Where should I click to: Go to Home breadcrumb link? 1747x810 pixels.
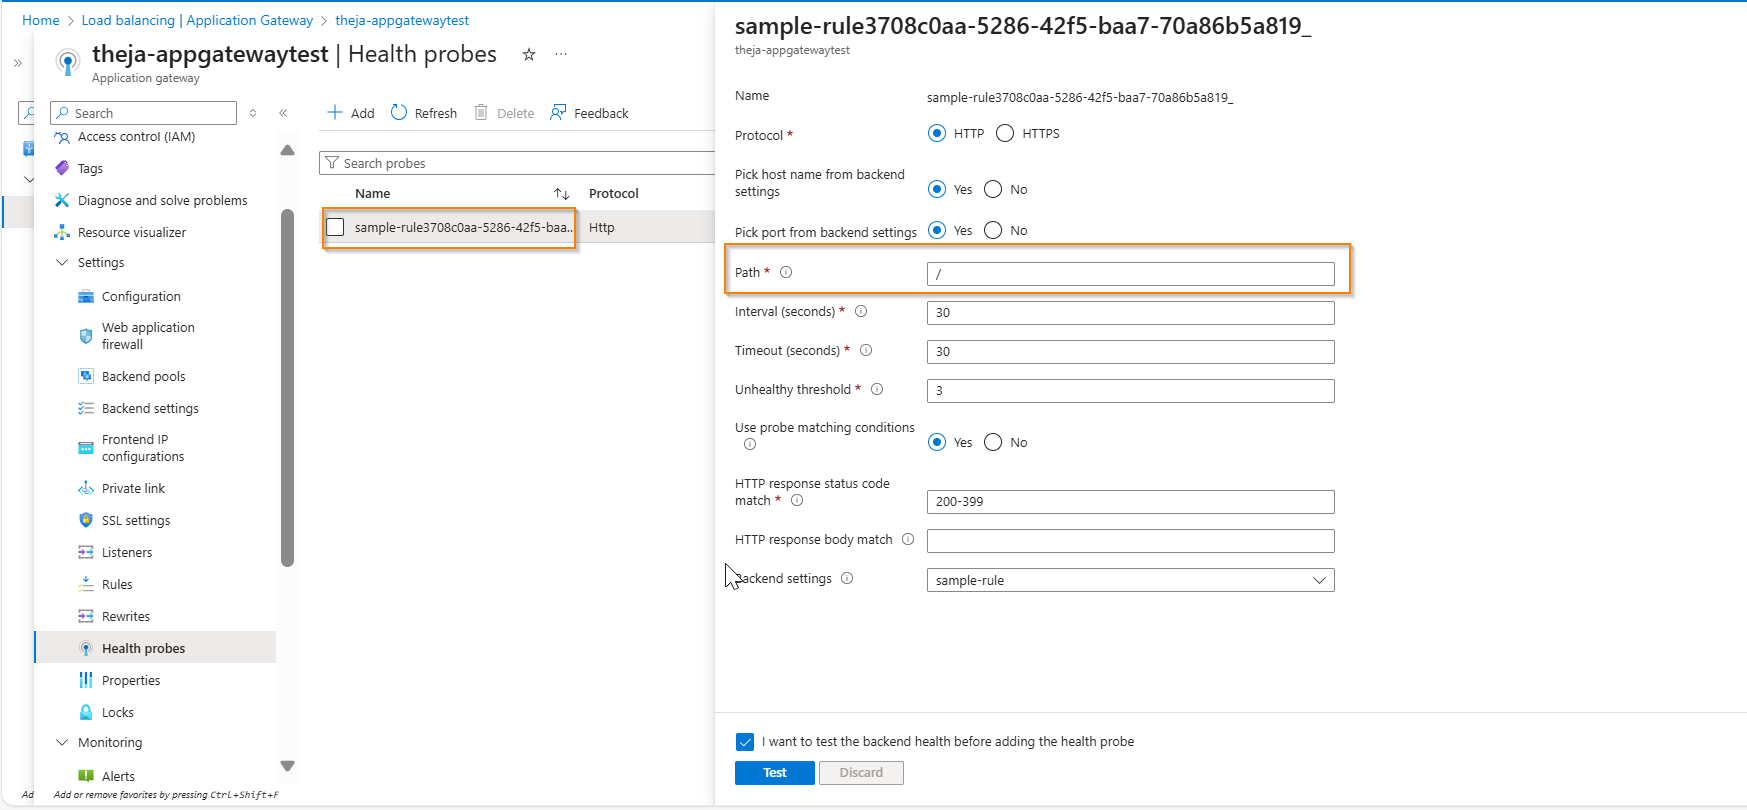click(40, 20)
